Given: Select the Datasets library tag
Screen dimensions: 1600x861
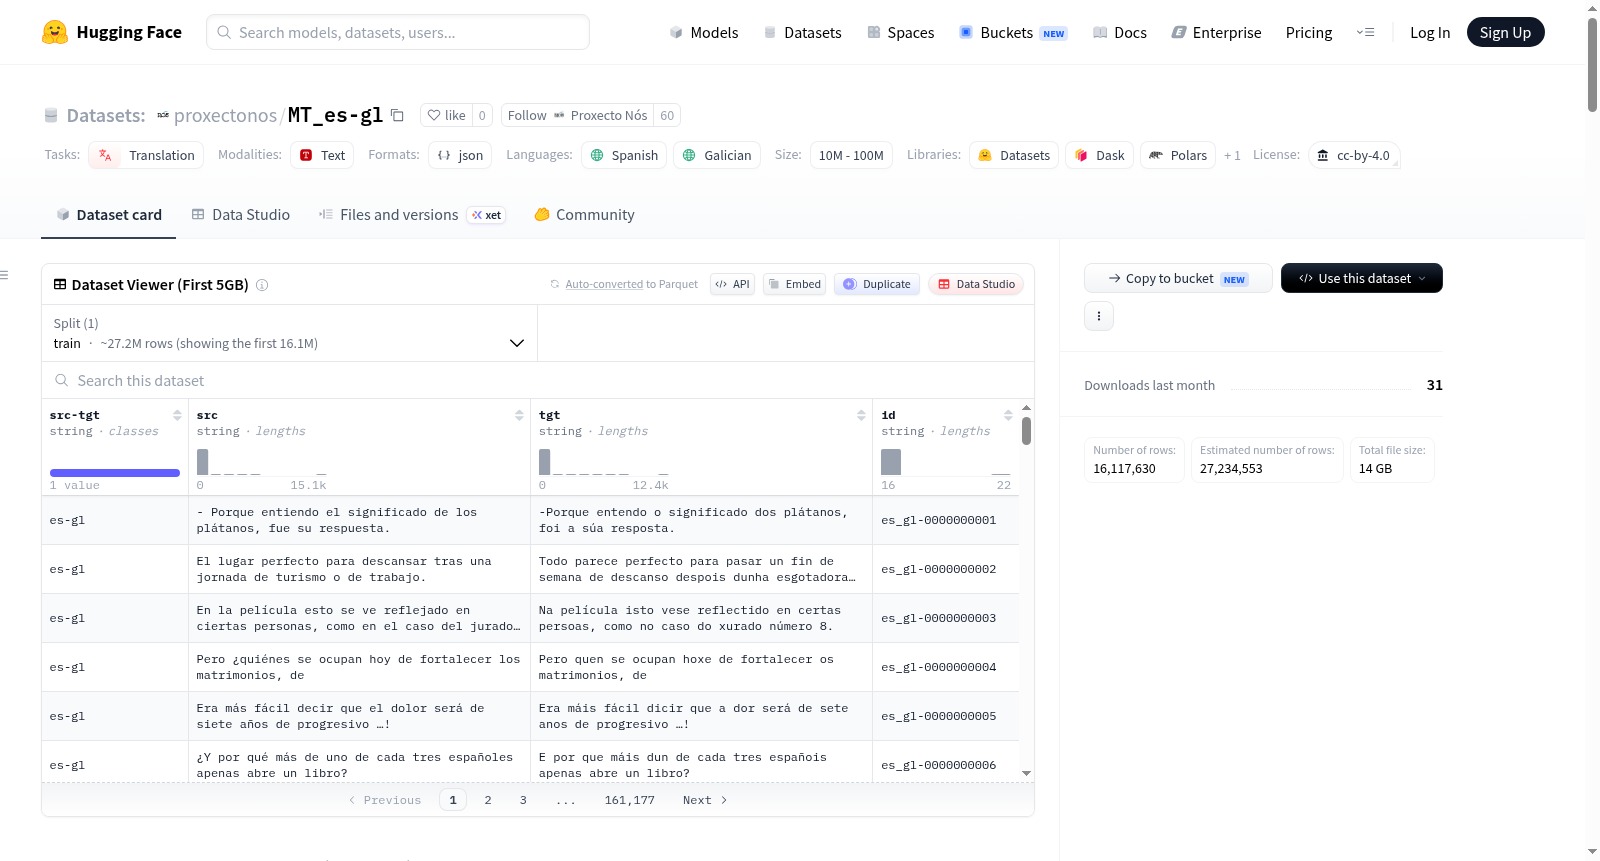Looking at the screenshot, I should (1014, 155).
